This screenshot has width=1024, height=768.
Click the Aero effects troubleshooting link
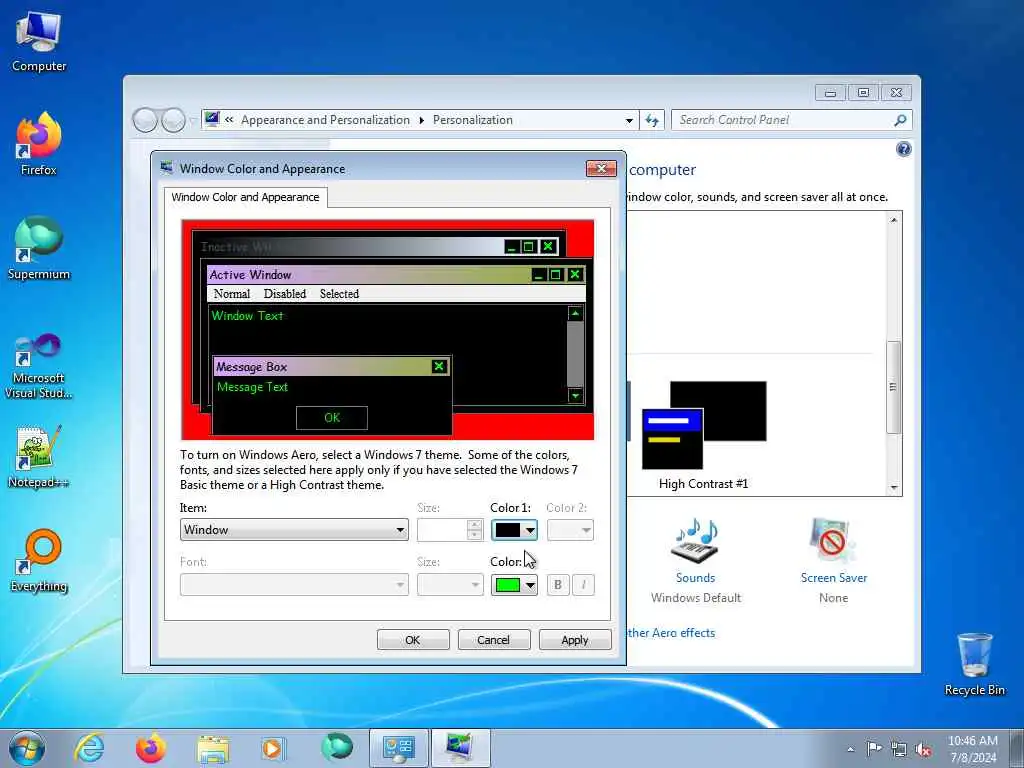[x=671, y=633]
